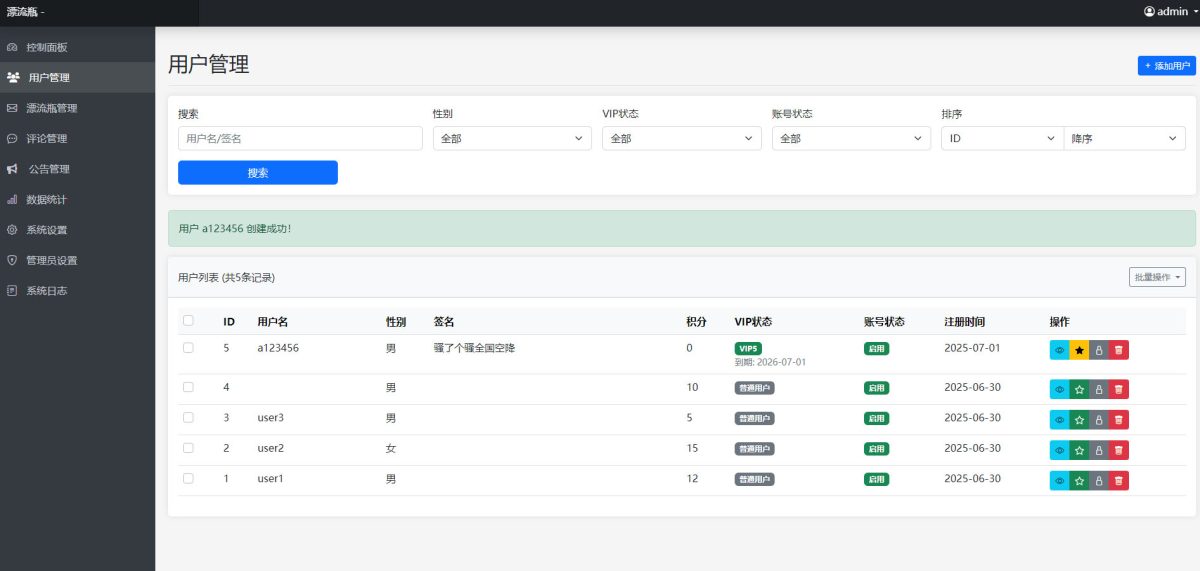The width and height of the screenshot is (1200, 571).
Task: Delete user a123456 with the trash icon
Action: coord(1119,350)
